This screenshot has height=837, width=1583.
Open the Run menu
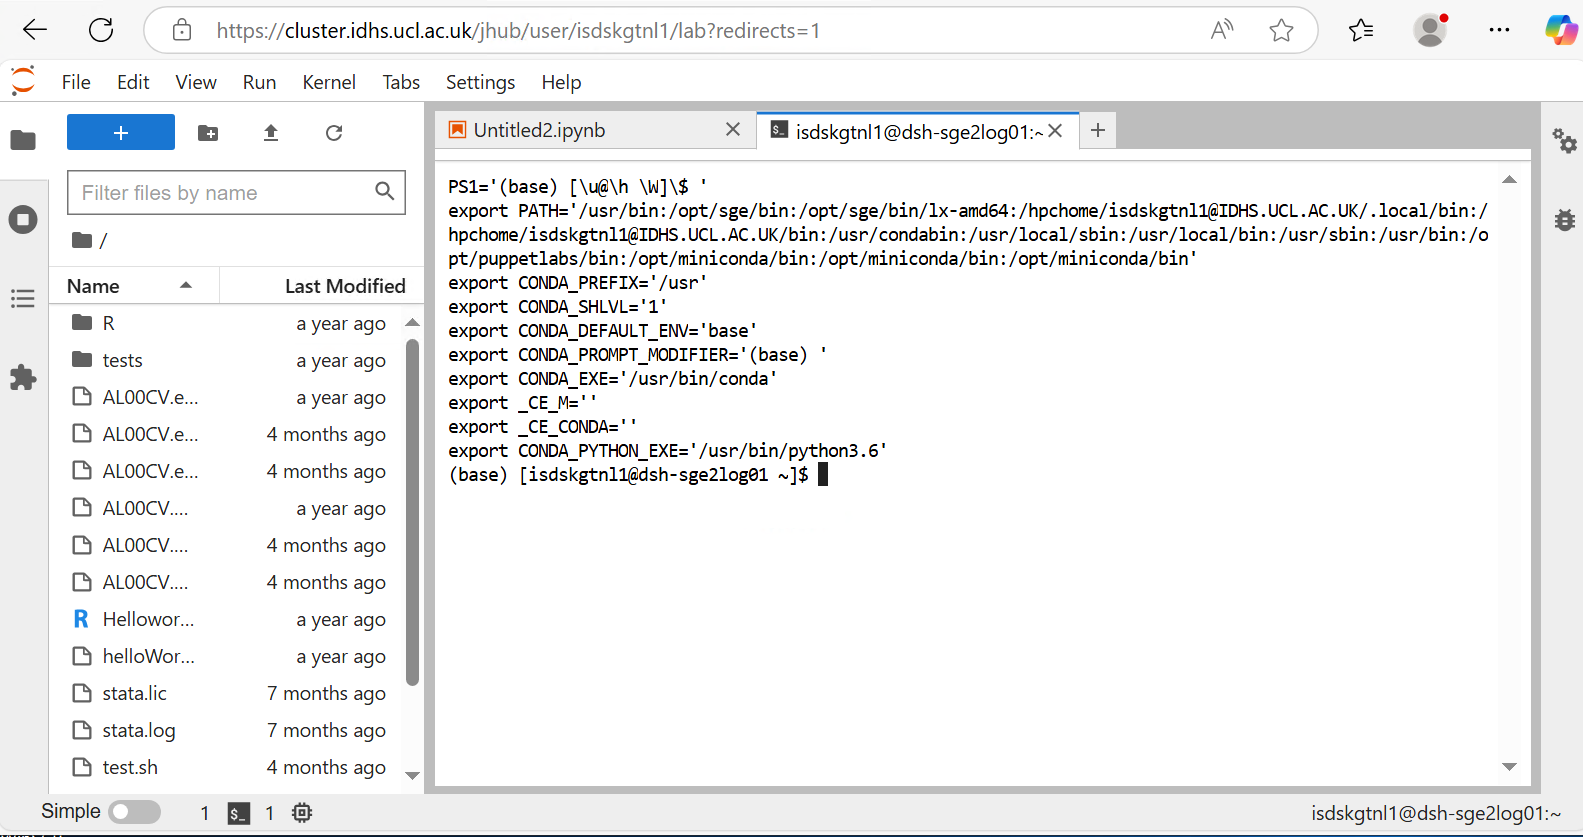259,82
